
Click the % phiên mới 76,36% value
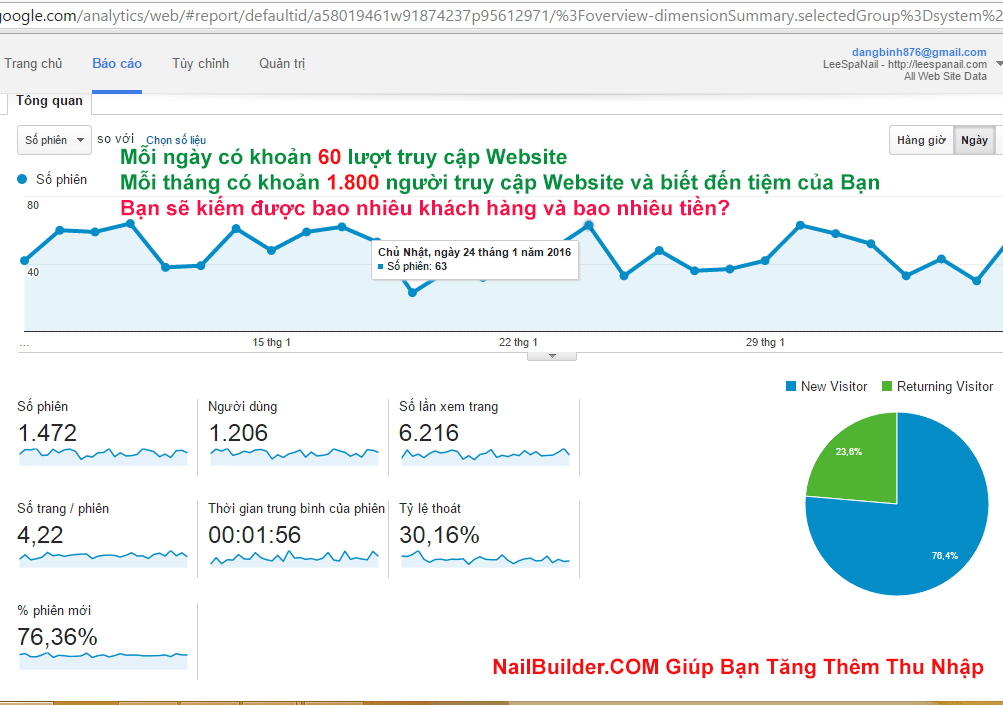point(58,637)
